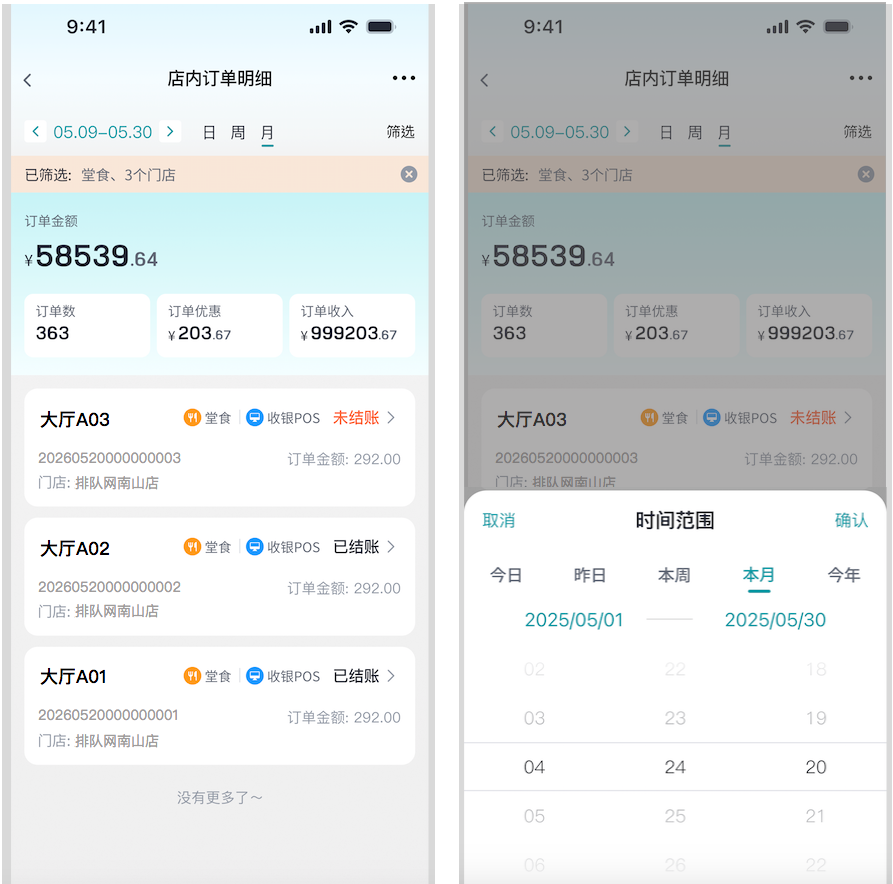Pick 05 in first picker column
This screenshot has height=884, width=893.
(x=534, y=816)
